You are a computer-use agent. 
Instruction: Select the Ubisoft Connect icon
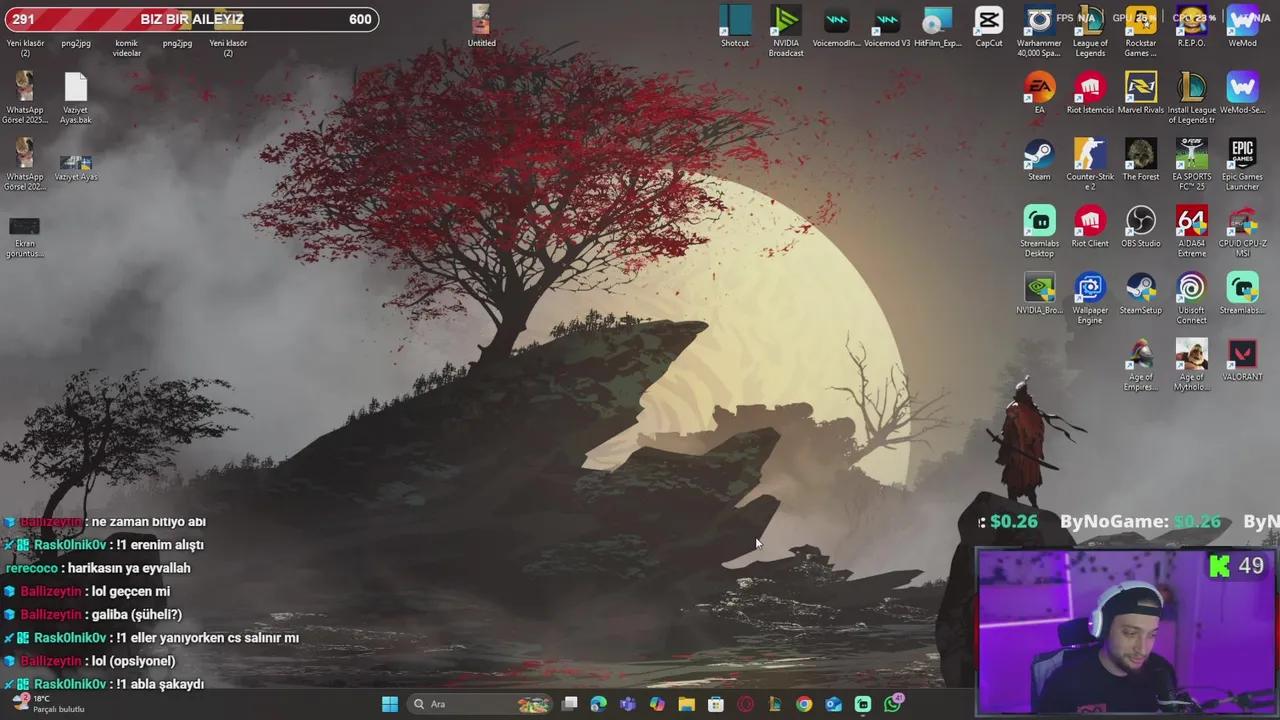click(x=1192, y=298)
